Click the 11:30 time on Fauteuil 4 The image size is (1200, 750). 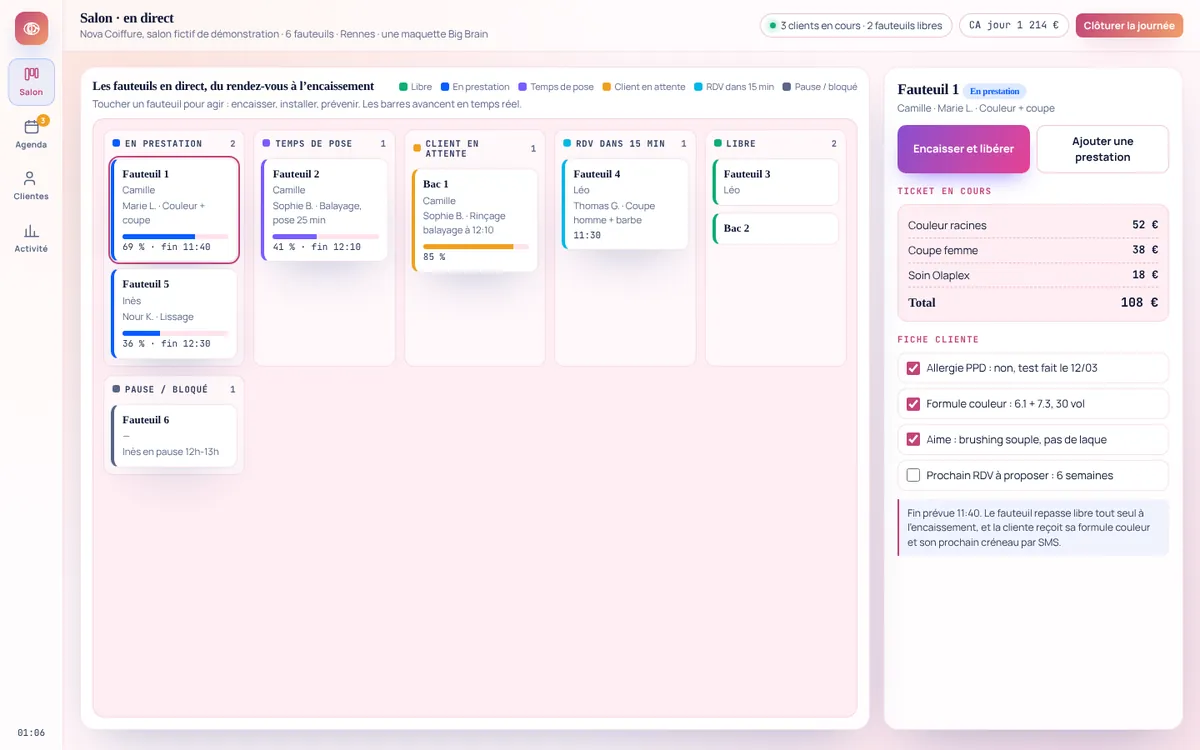pyautogui.click(x=587, y=236)
